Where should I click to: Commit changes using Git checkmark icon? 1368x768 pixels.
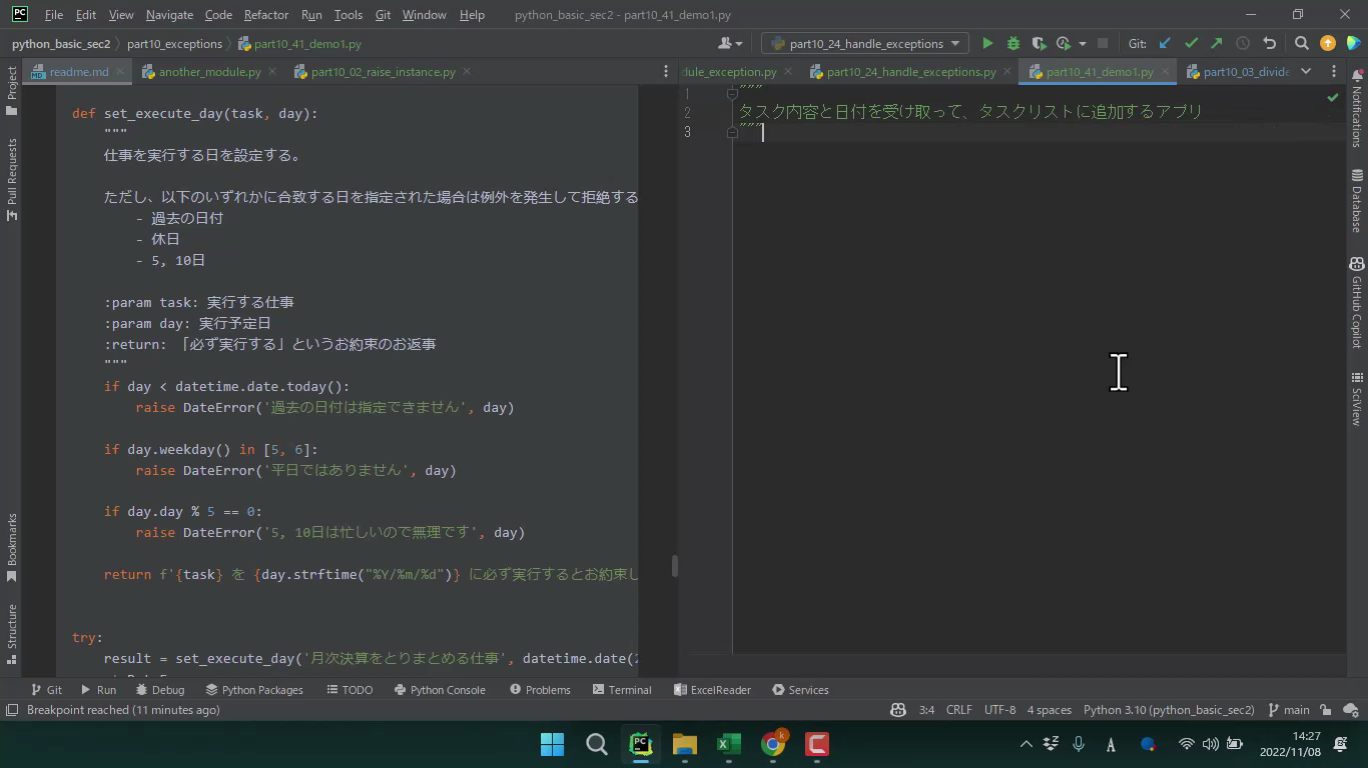click(x=1191, y=43)
